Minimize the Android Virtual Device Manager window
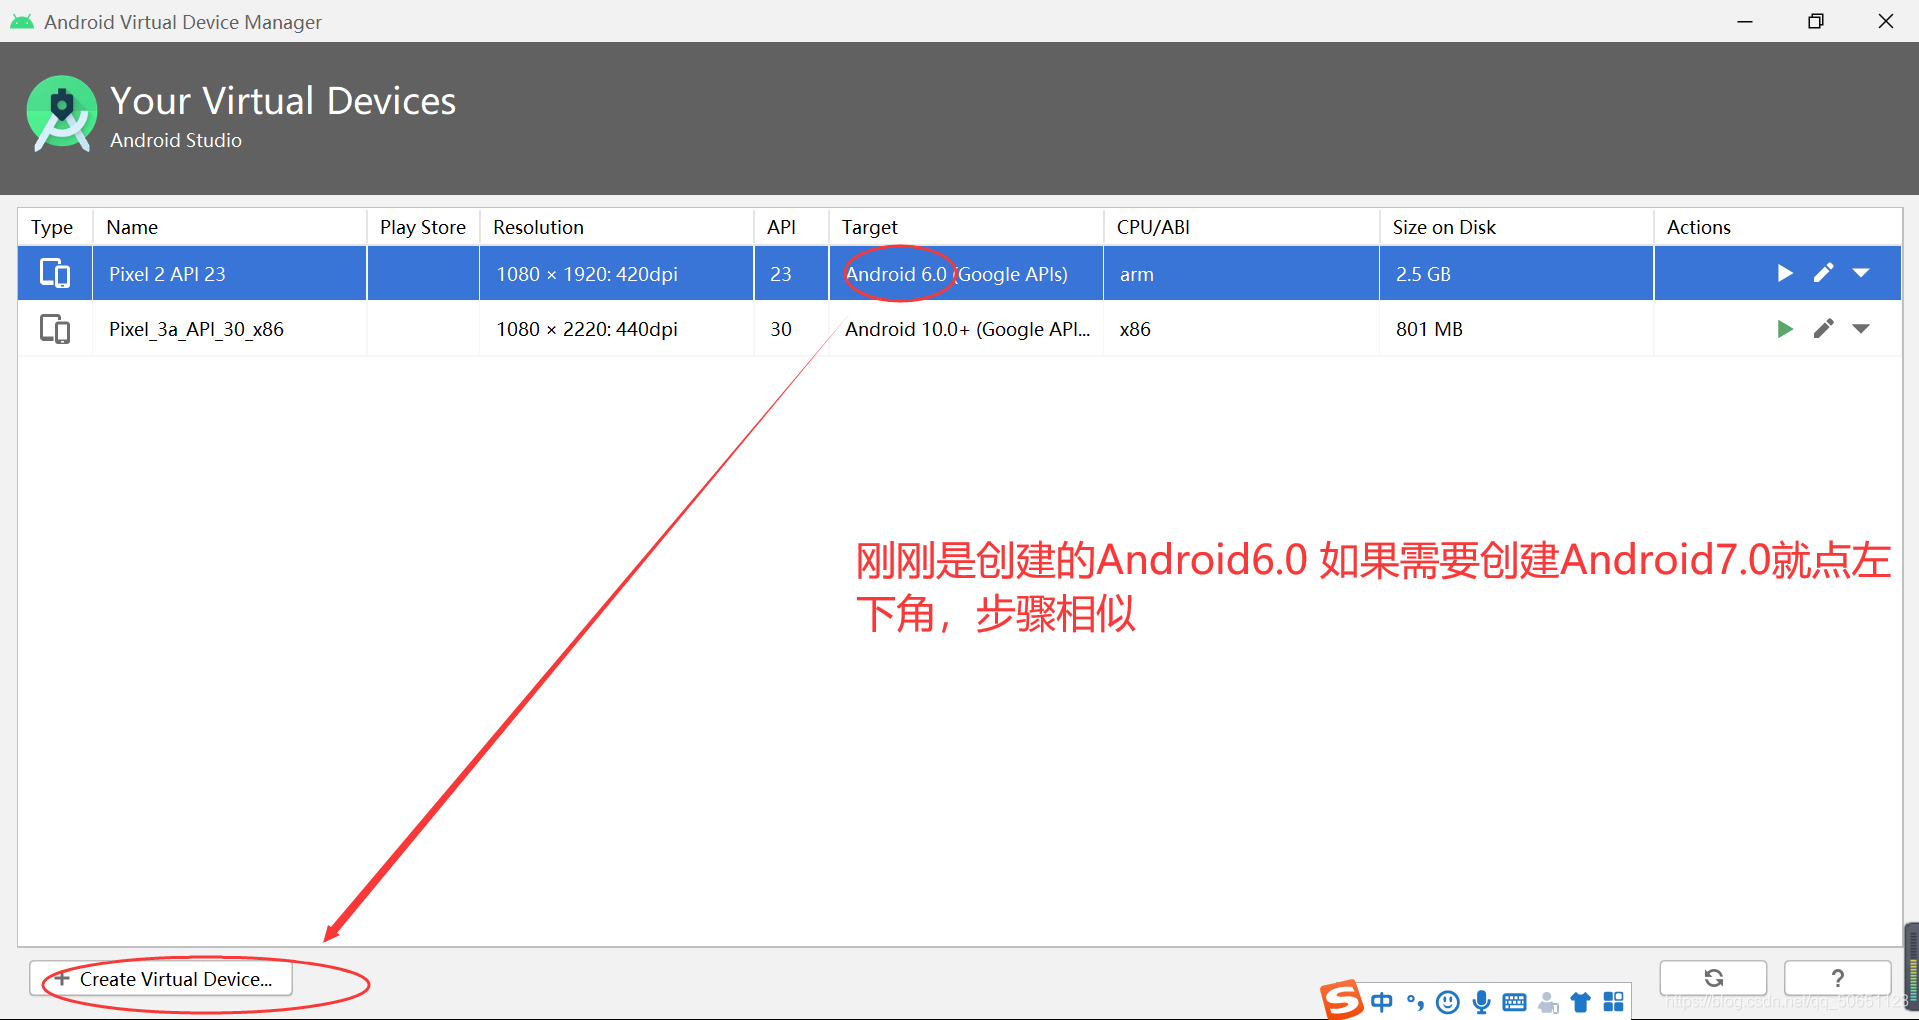 pos(1745,21)
